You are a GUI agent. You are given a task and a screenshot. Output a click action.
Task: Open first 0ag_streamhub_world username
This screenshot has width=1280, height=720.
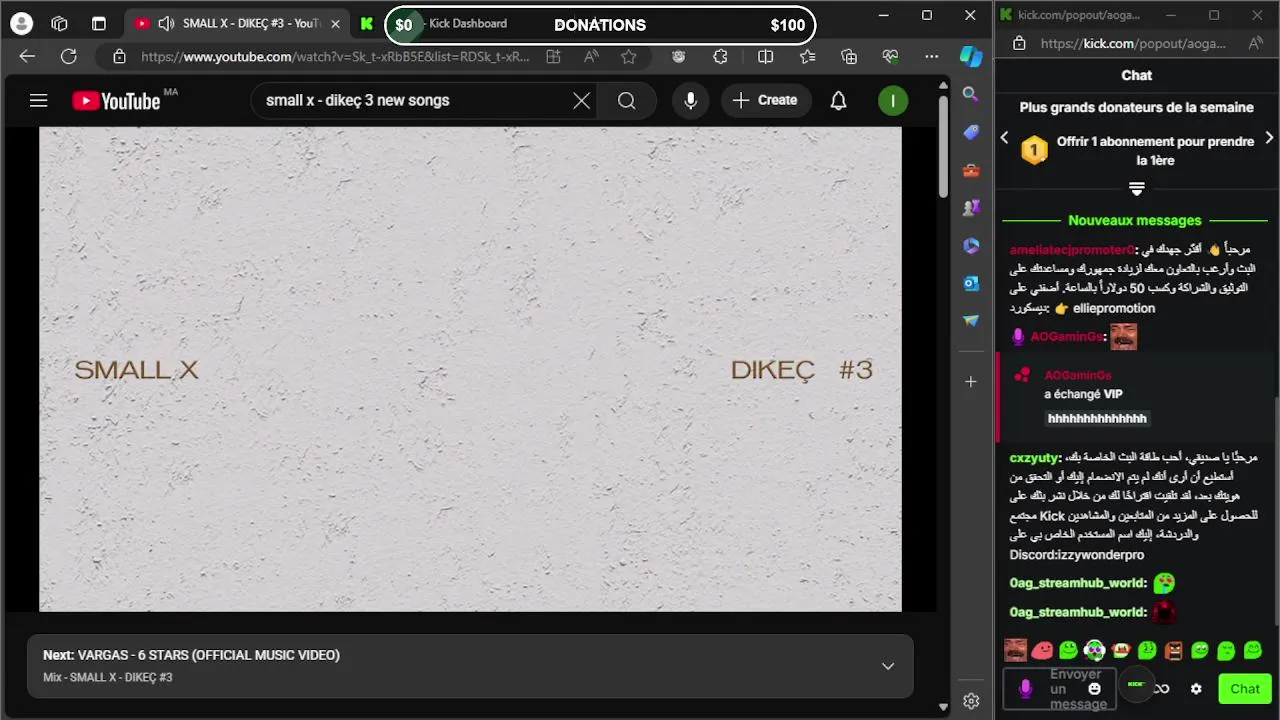1077,583
